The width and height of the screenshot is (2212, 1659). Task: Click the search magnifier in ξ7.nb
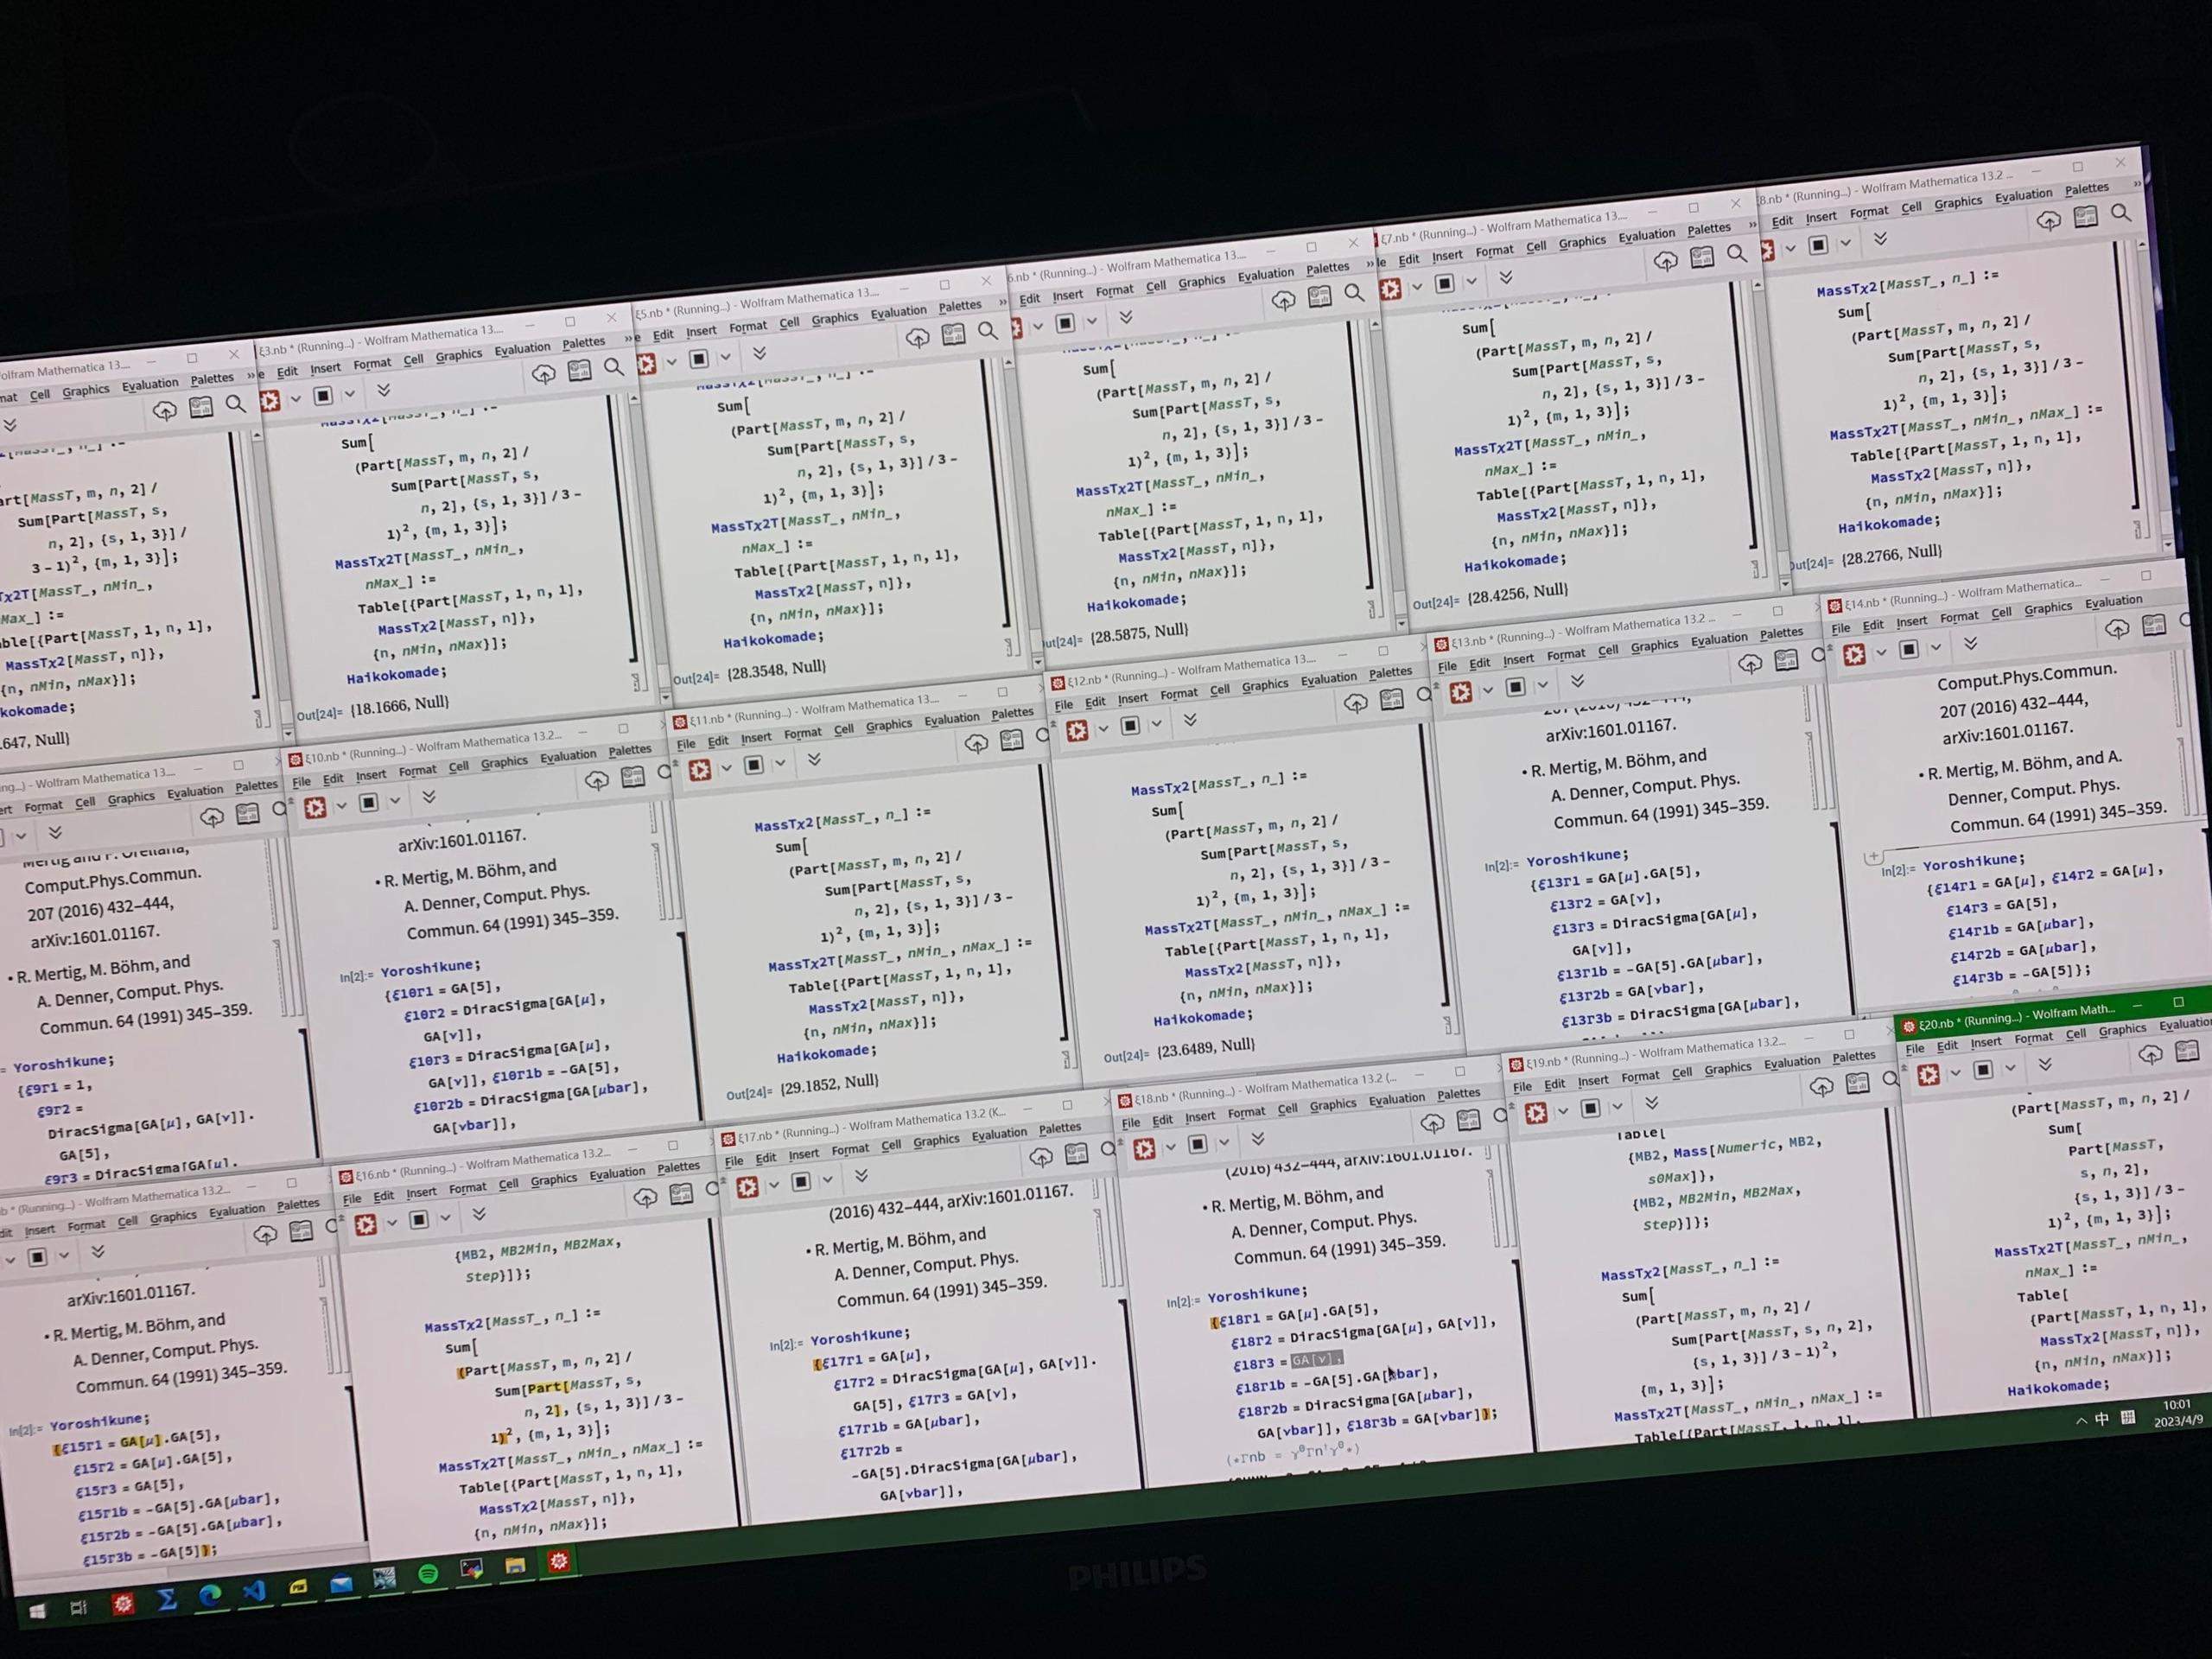[x=1737, y=254]
